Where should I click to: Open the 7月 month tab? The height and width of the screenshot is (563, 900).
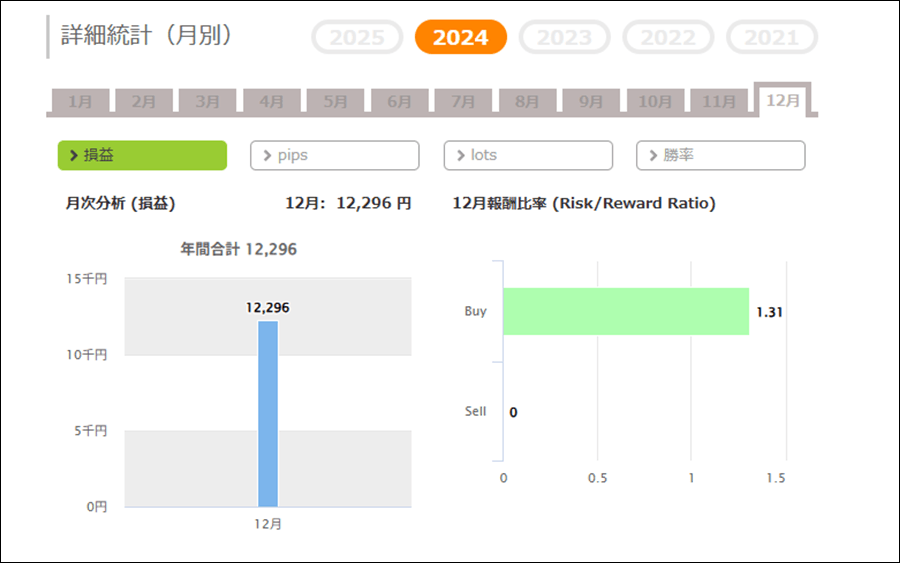pyautogui.click(x=463, y=102)
